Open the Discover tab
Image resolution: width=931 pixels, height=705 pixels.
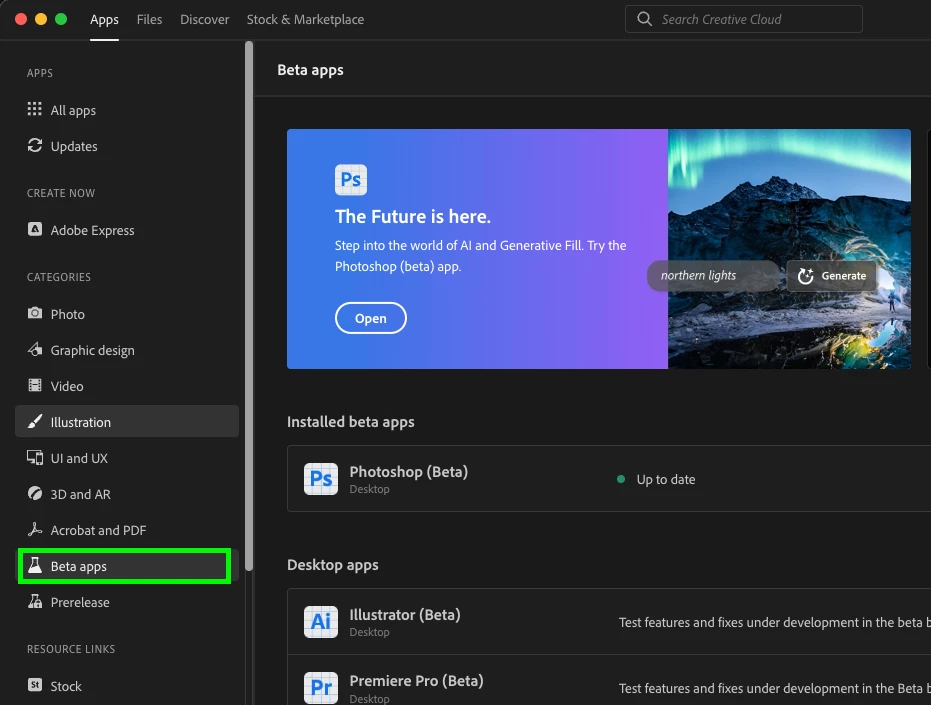tap(204, 20)
